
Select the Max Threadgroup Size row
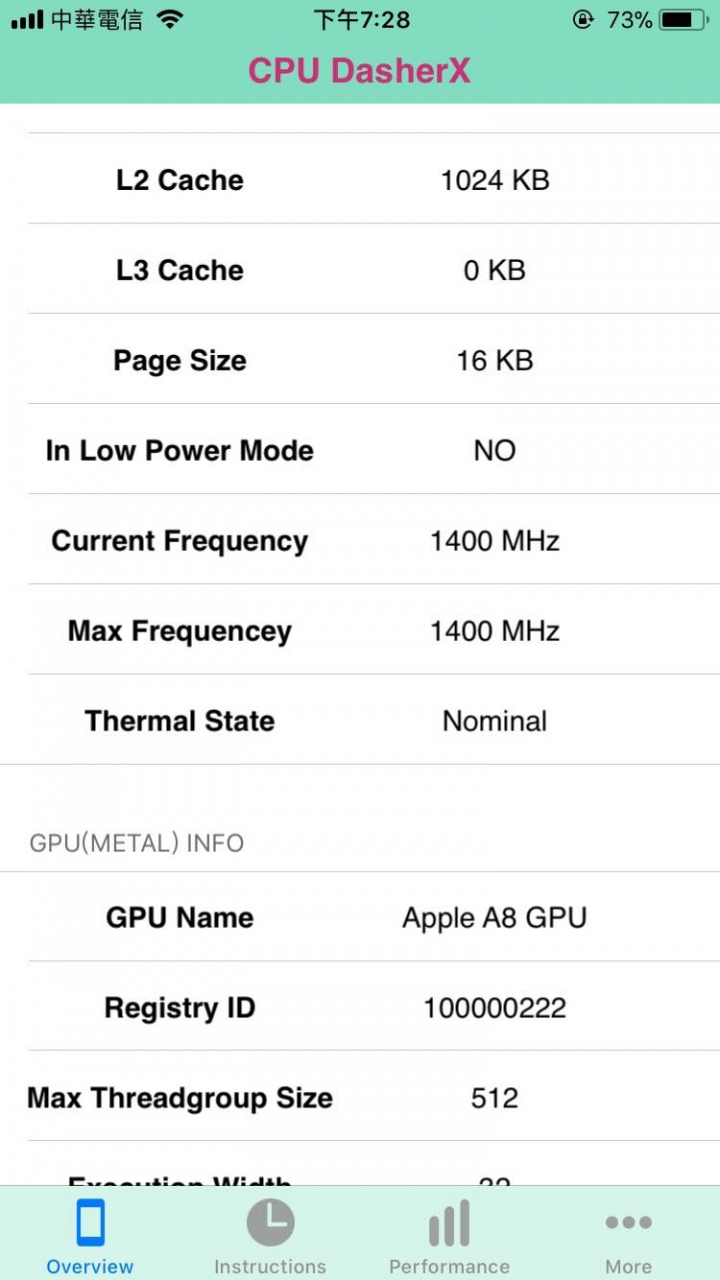pos(360,1097)
